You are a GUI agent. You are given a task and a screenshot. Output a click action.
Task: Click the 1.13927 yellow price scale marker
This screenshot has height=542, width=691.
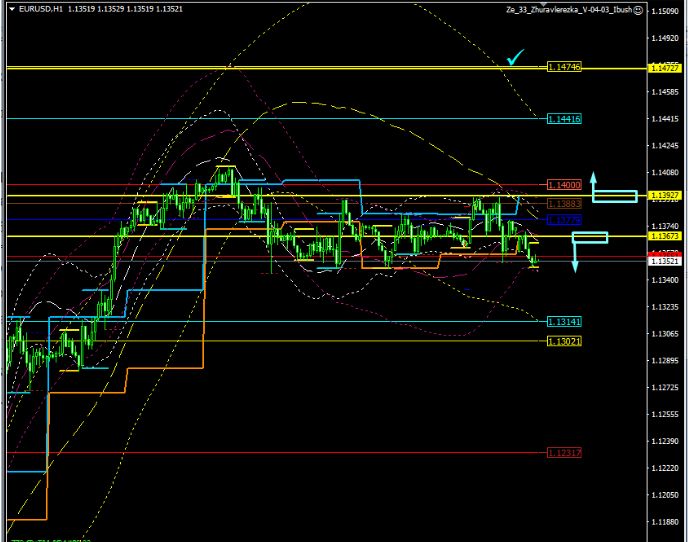click(x=665, y=195)
